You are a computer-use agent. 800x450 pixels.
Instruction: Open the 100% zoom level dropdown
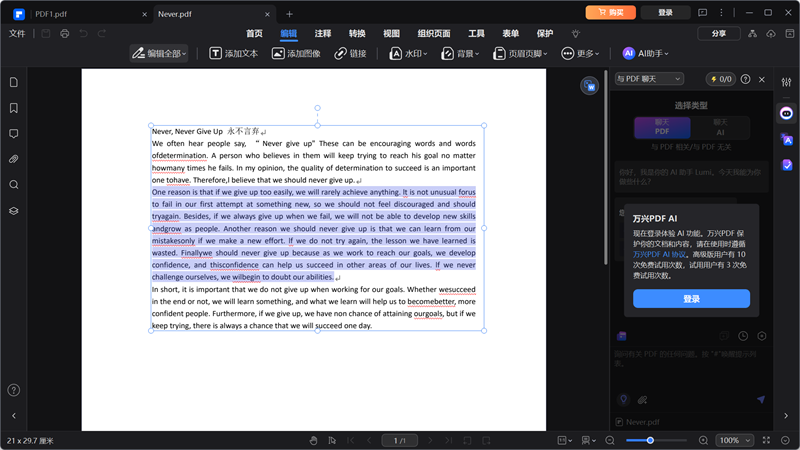(x=735, y=440)
